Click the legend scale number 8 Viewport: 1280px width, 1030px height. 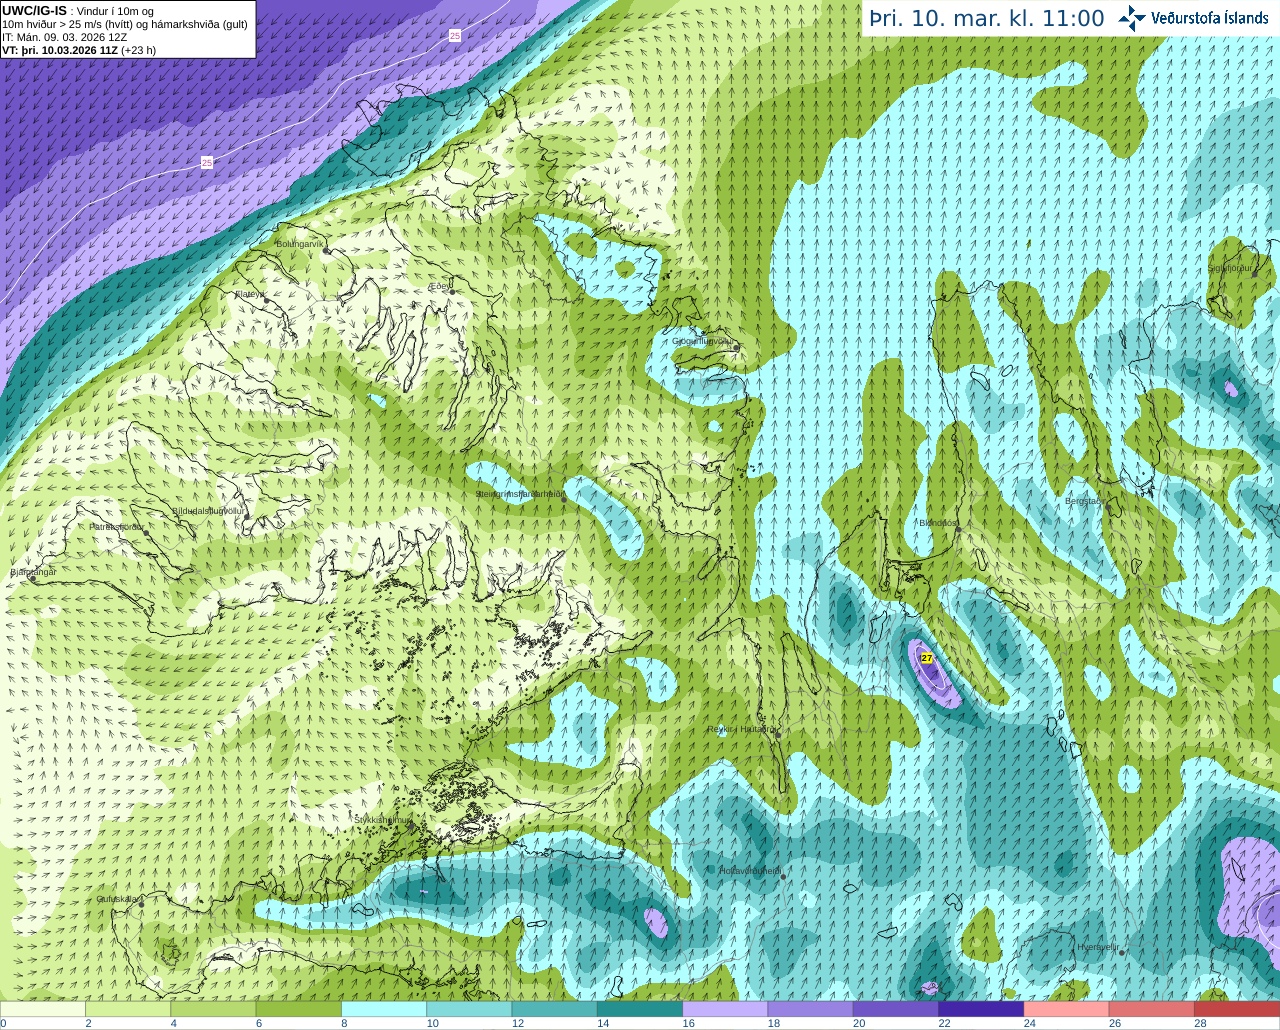click(345, 1023)
